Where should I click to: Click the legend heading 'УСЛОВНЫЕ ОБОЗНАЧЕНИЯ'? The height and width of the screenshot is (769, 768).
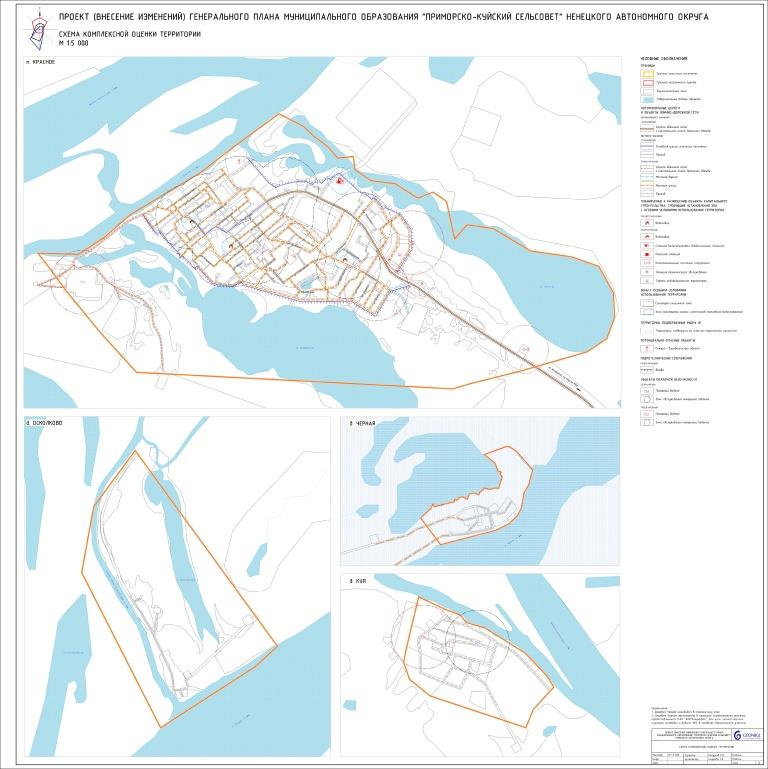(663, 59)
